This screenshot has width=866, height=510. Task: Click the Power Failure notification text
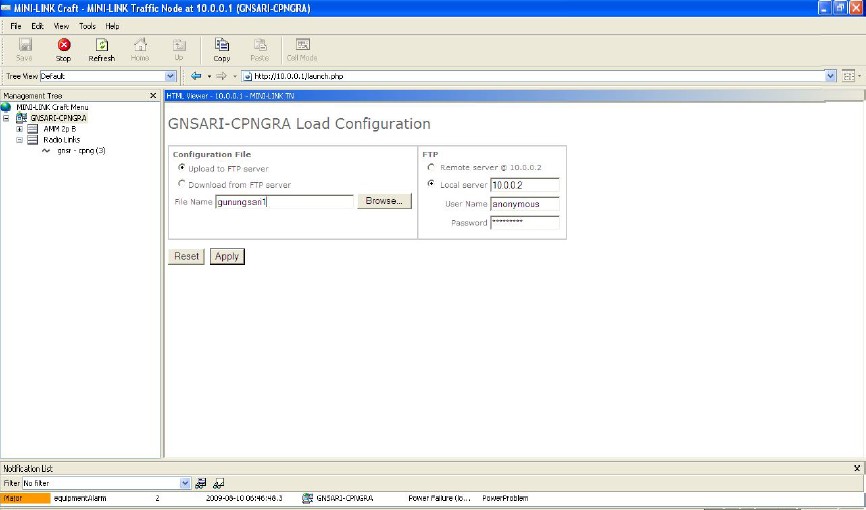point(439,498)
